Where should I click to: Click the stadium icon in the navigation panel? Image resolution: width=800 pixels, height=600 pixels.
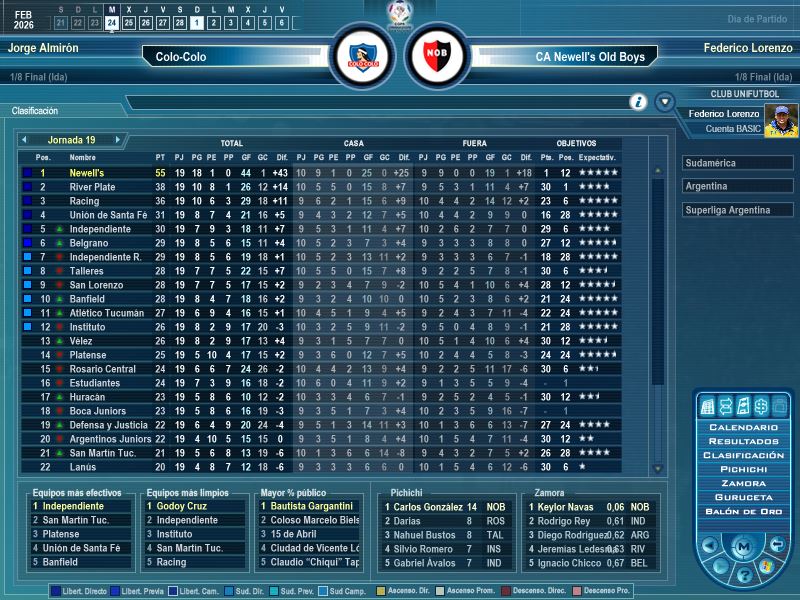click(709, 406)
